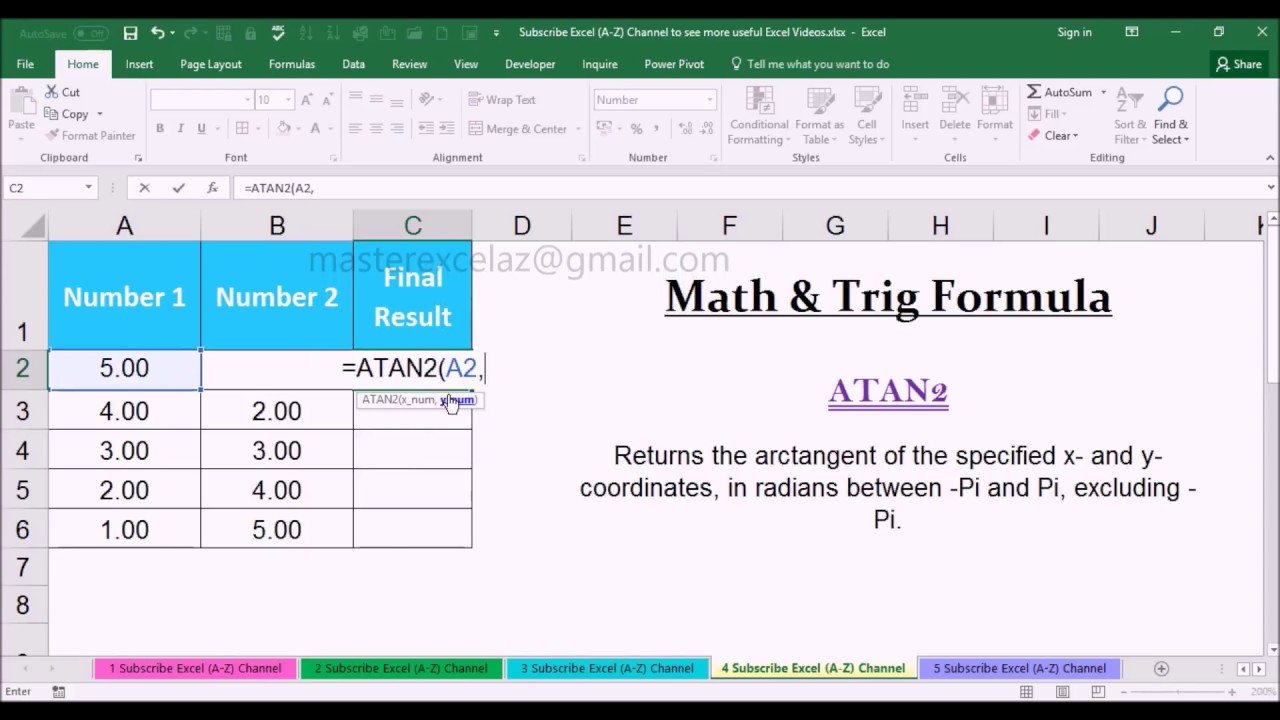
Task: Open the Clear eraser menu
Action: click(x=1052, y=136)
